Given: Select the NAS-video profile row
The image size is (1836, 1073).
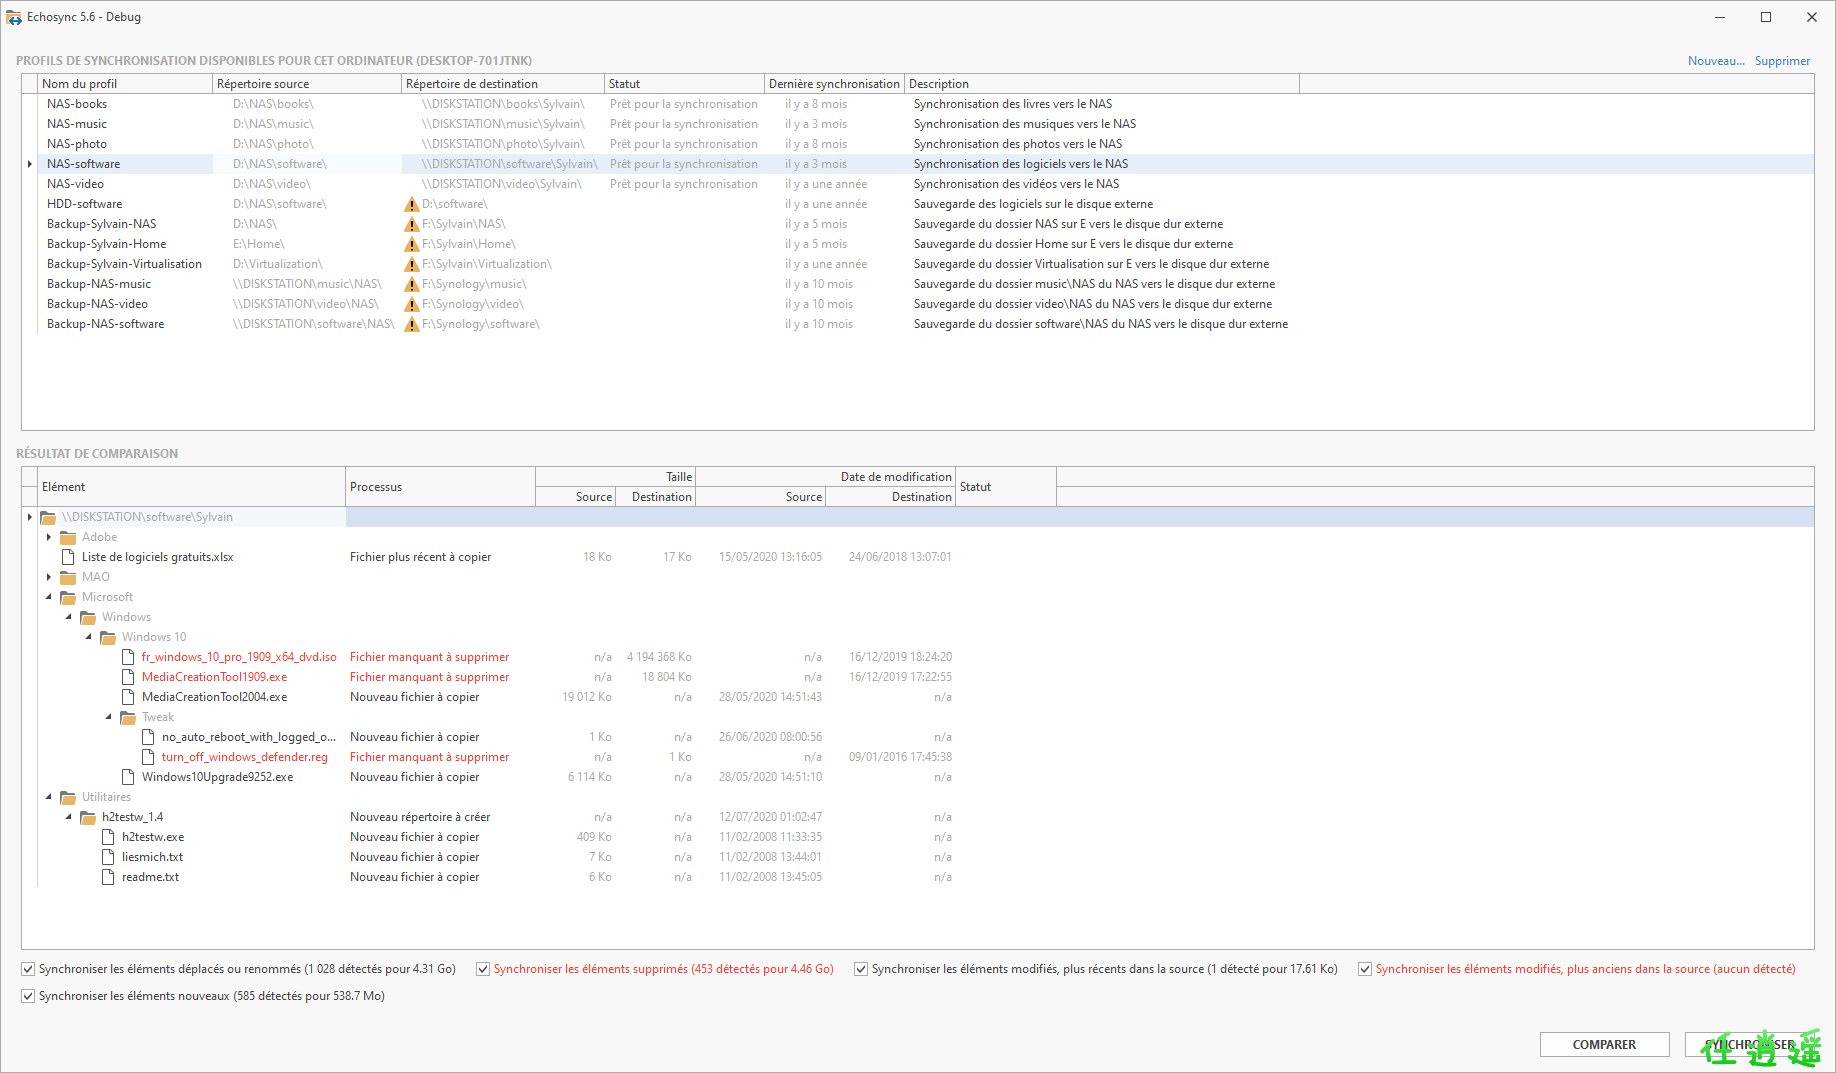Looking at the screenshot, I should click(x=917, y=184).
